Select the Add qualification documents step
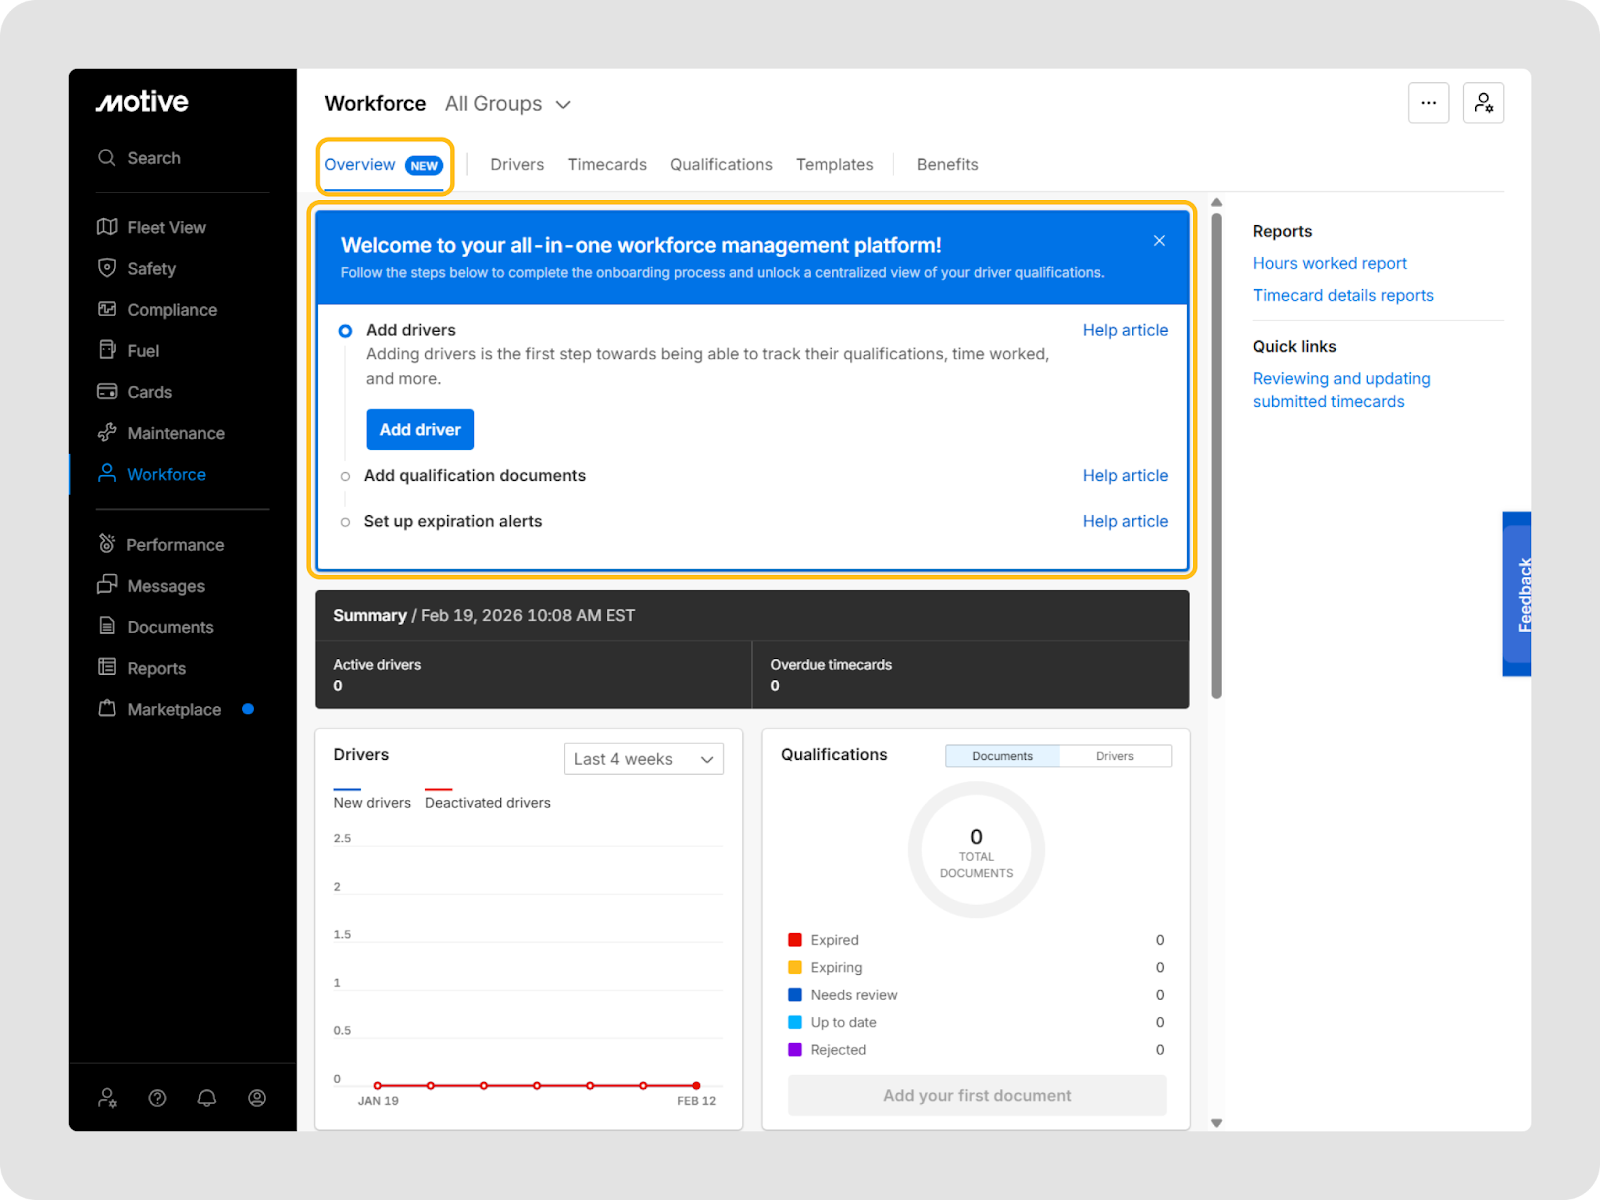Screen dimensions: 1600x1200 pyautogui.click(x=474, y=476)
